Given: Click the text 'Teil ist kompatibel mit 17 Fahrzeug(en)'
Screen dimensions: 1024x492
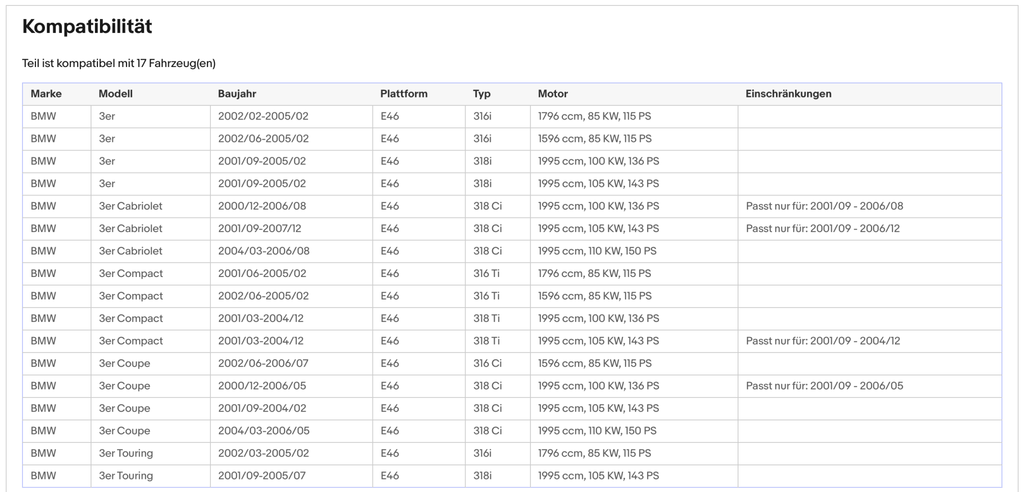Looking at the screenshot, I should [x=119, y=63].
